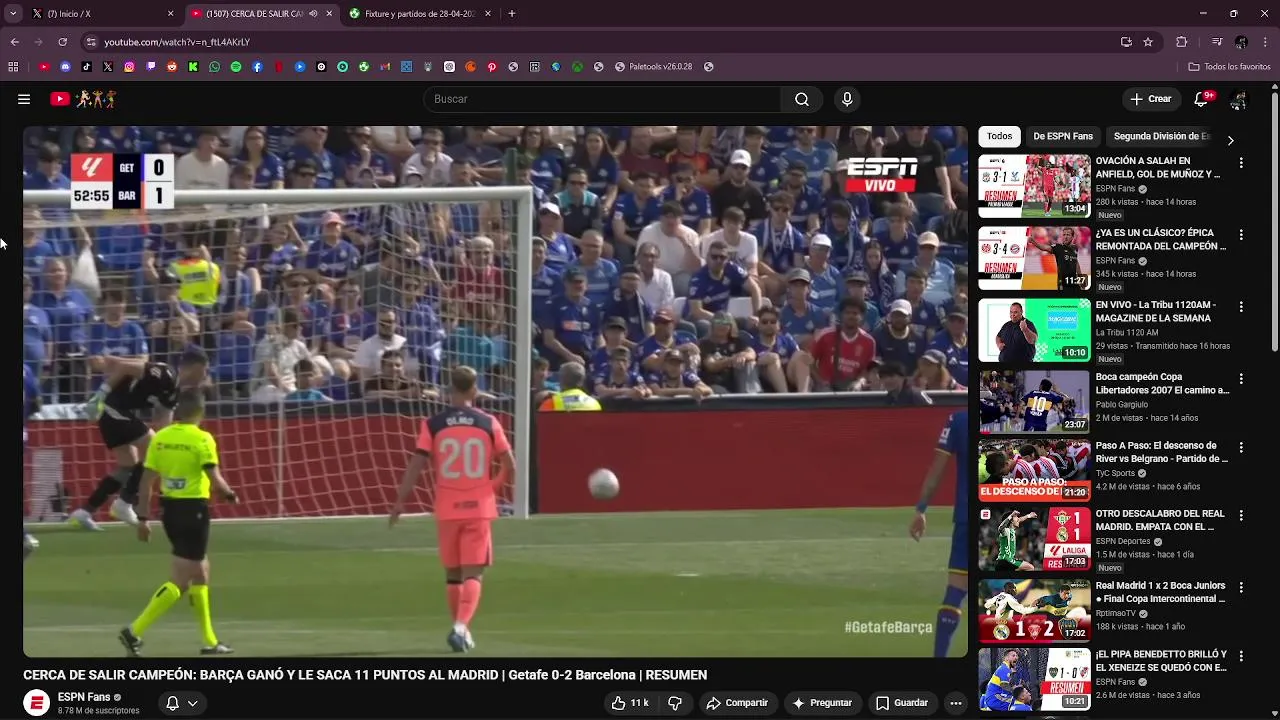The width and height of the screenshot is (1280, 720).
Task: Select the Todos filter chip
Action: pyautogui.click(x=999, y=136)
